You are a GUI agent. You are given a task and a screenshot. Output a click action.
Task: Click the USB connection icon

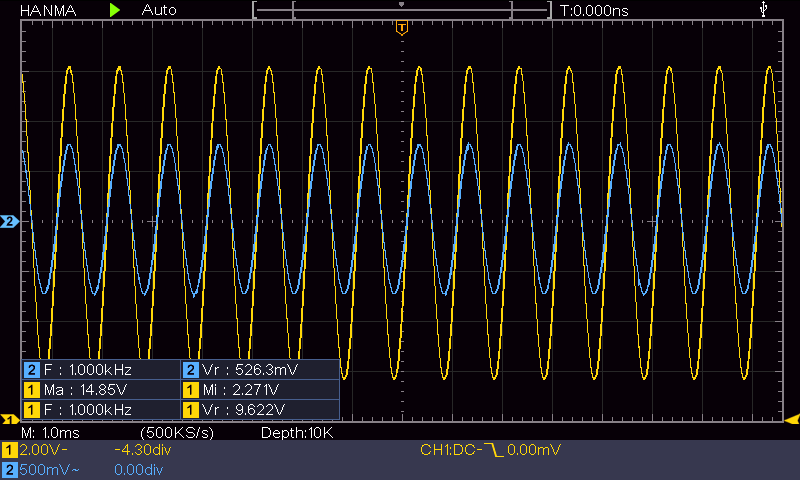click(765, 9)
